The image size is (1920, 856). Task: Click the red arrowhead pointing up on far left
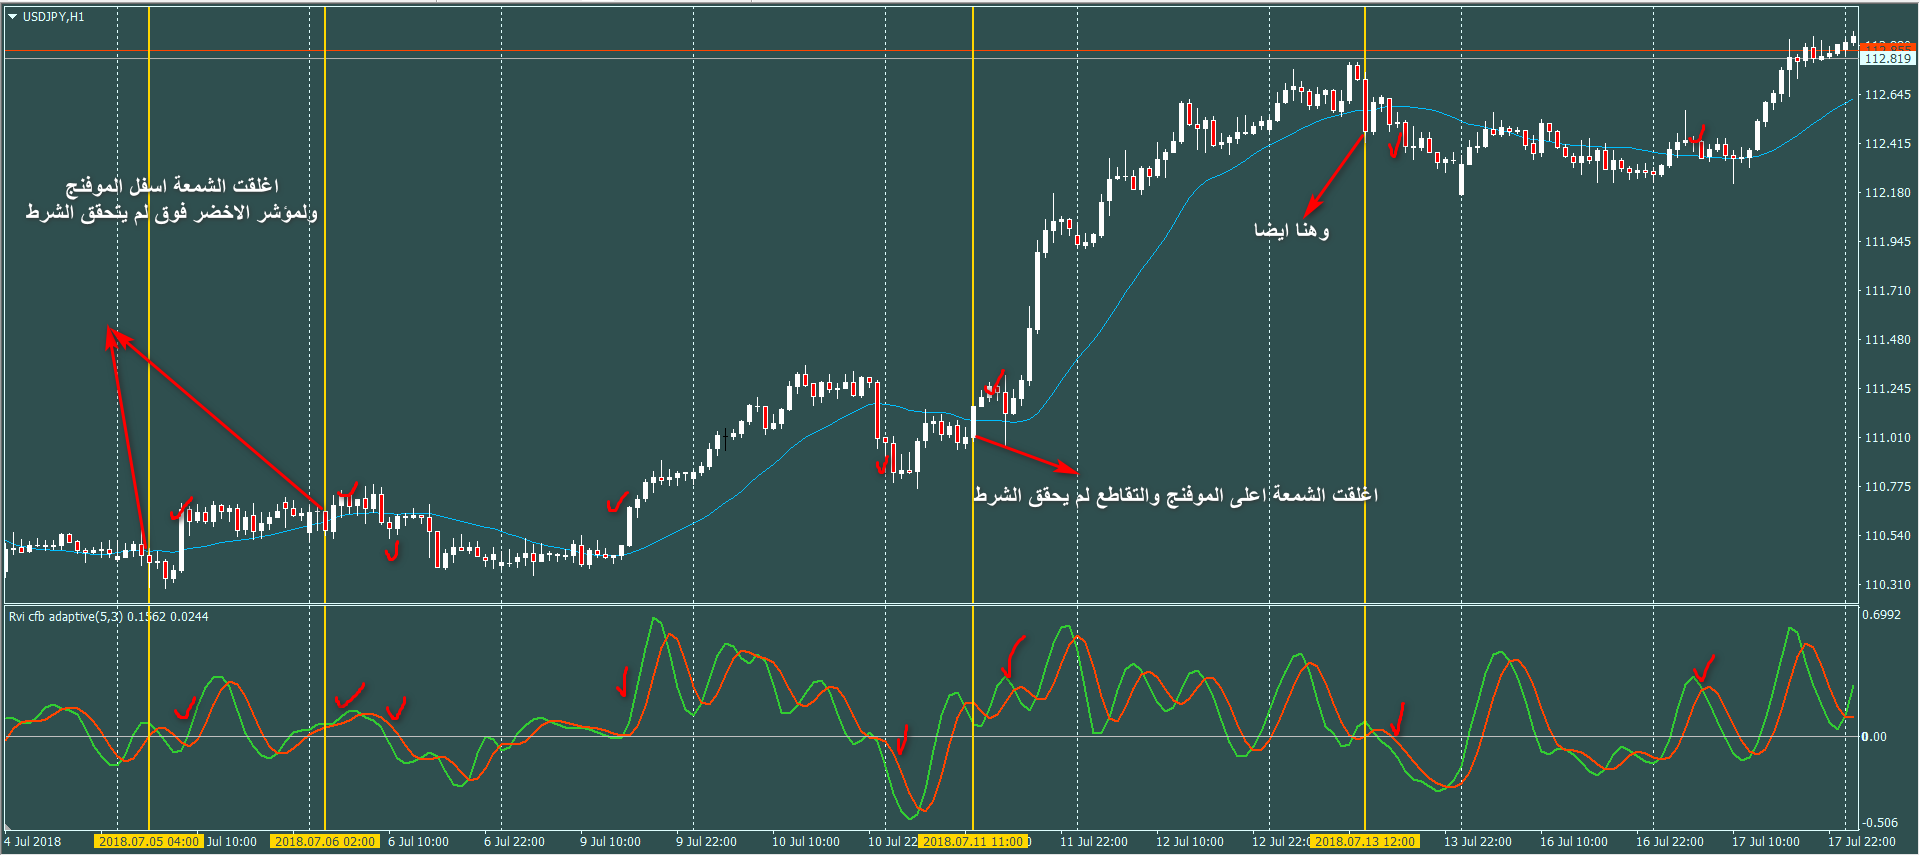point(112,336)
